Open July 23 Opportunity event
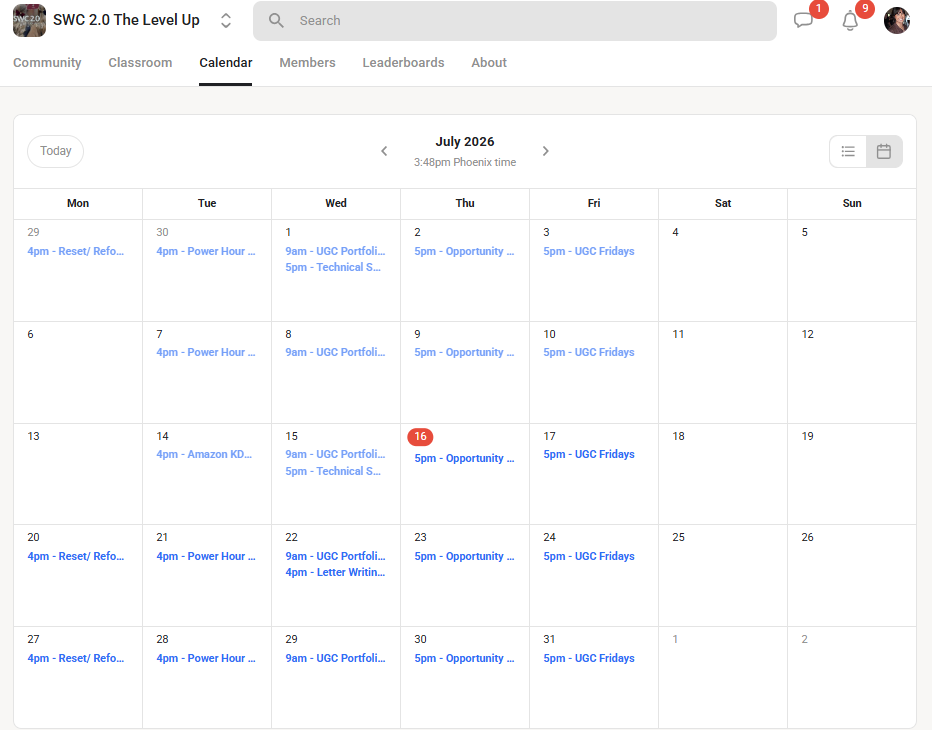Screen dimensions: 932x730 click(464, 556)
